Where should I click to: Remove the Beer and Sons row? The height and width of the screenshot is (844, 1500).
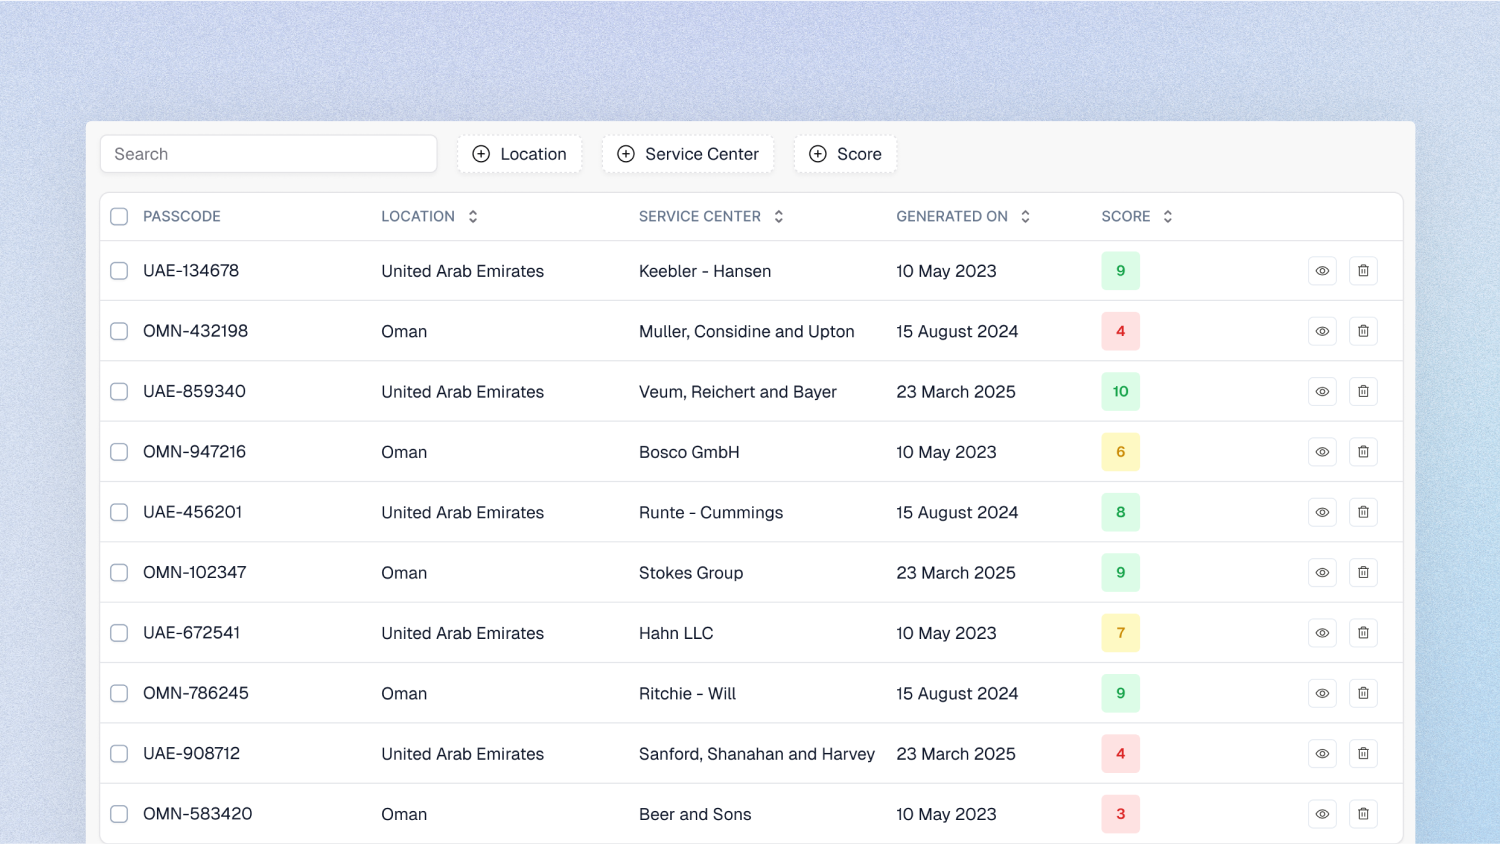[x=1363, y=814]
